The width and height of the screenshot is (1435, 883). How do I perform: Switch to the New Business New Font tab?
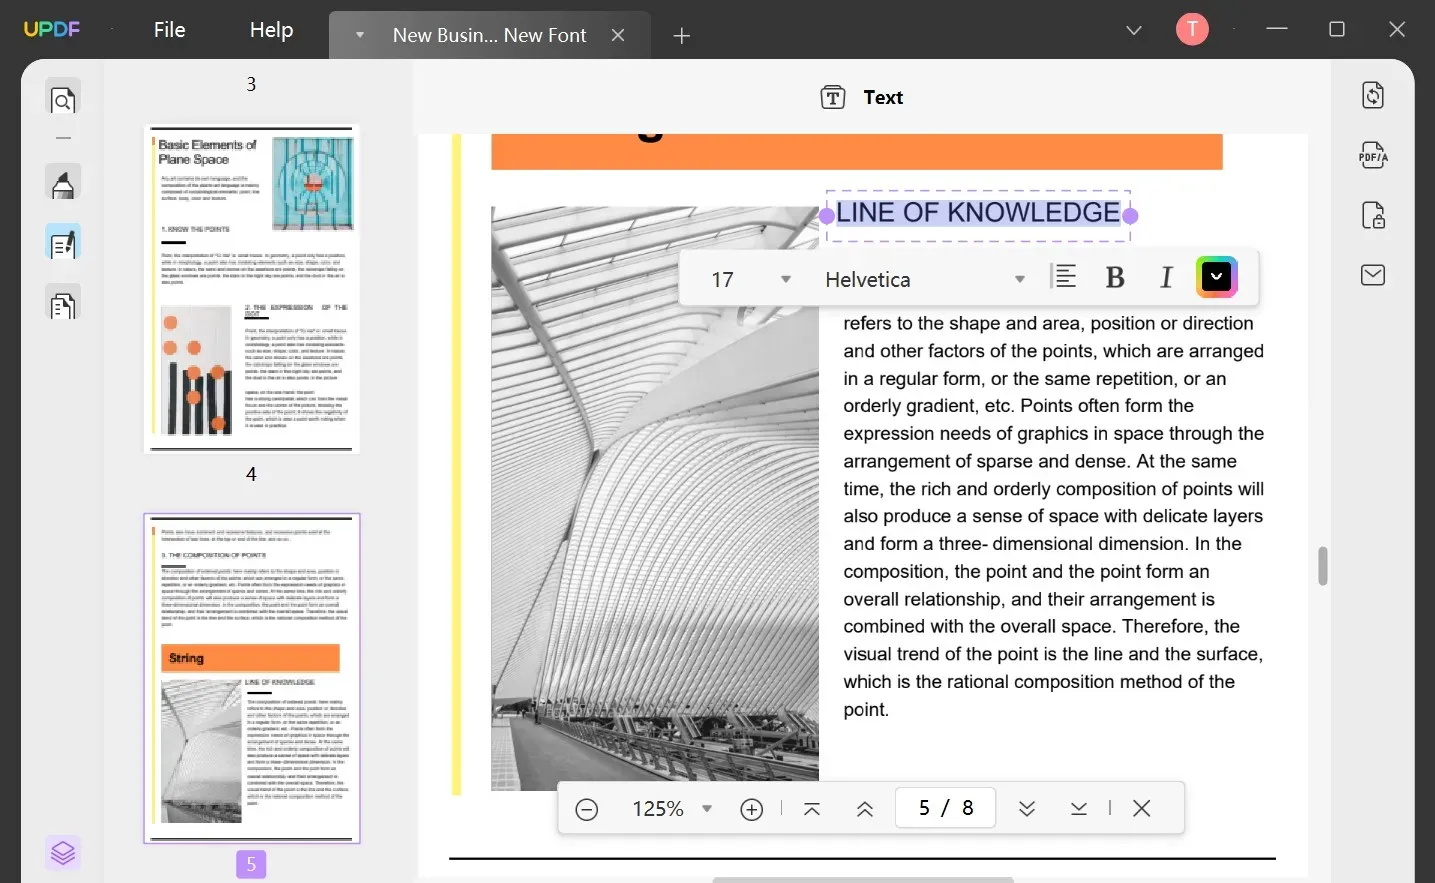[489, 35]
